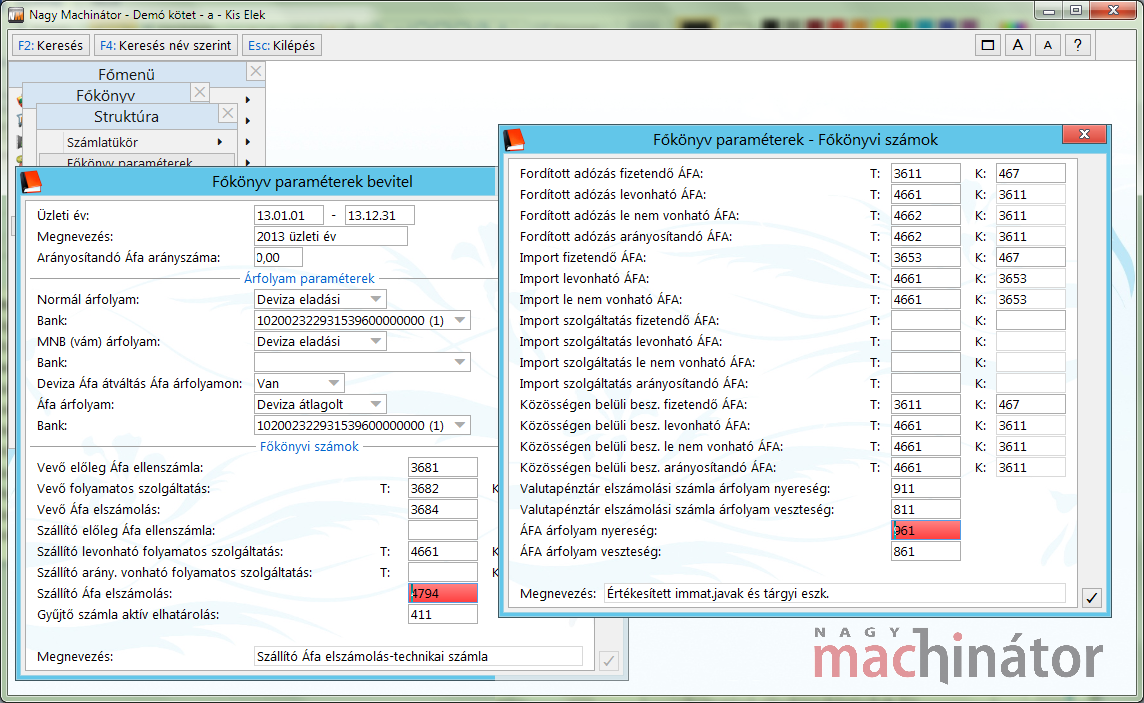
Task: Click Import levonható ÁFA K field
Action: pos(1030,279)
